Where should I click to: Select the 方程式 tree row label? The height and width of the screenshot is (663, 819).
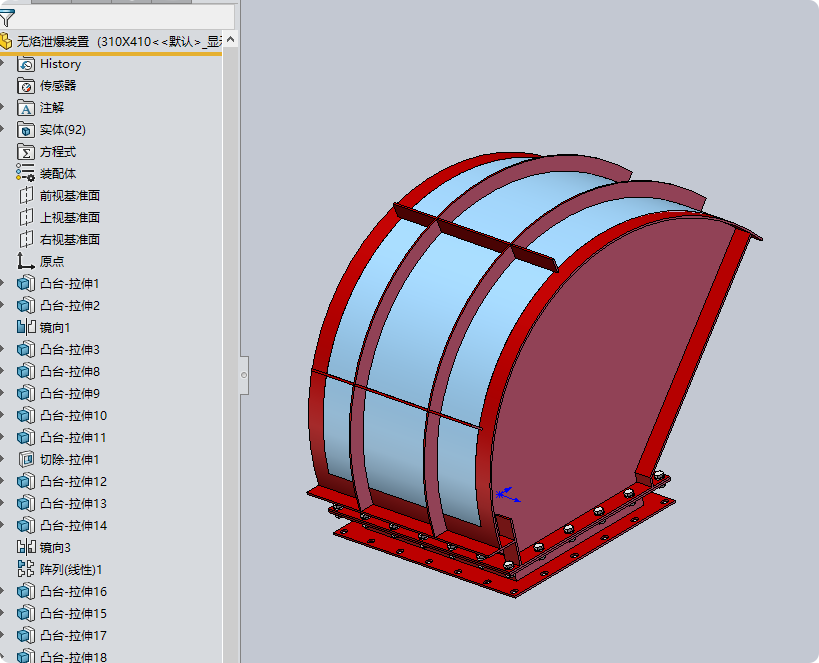click(x=58, y=152)
